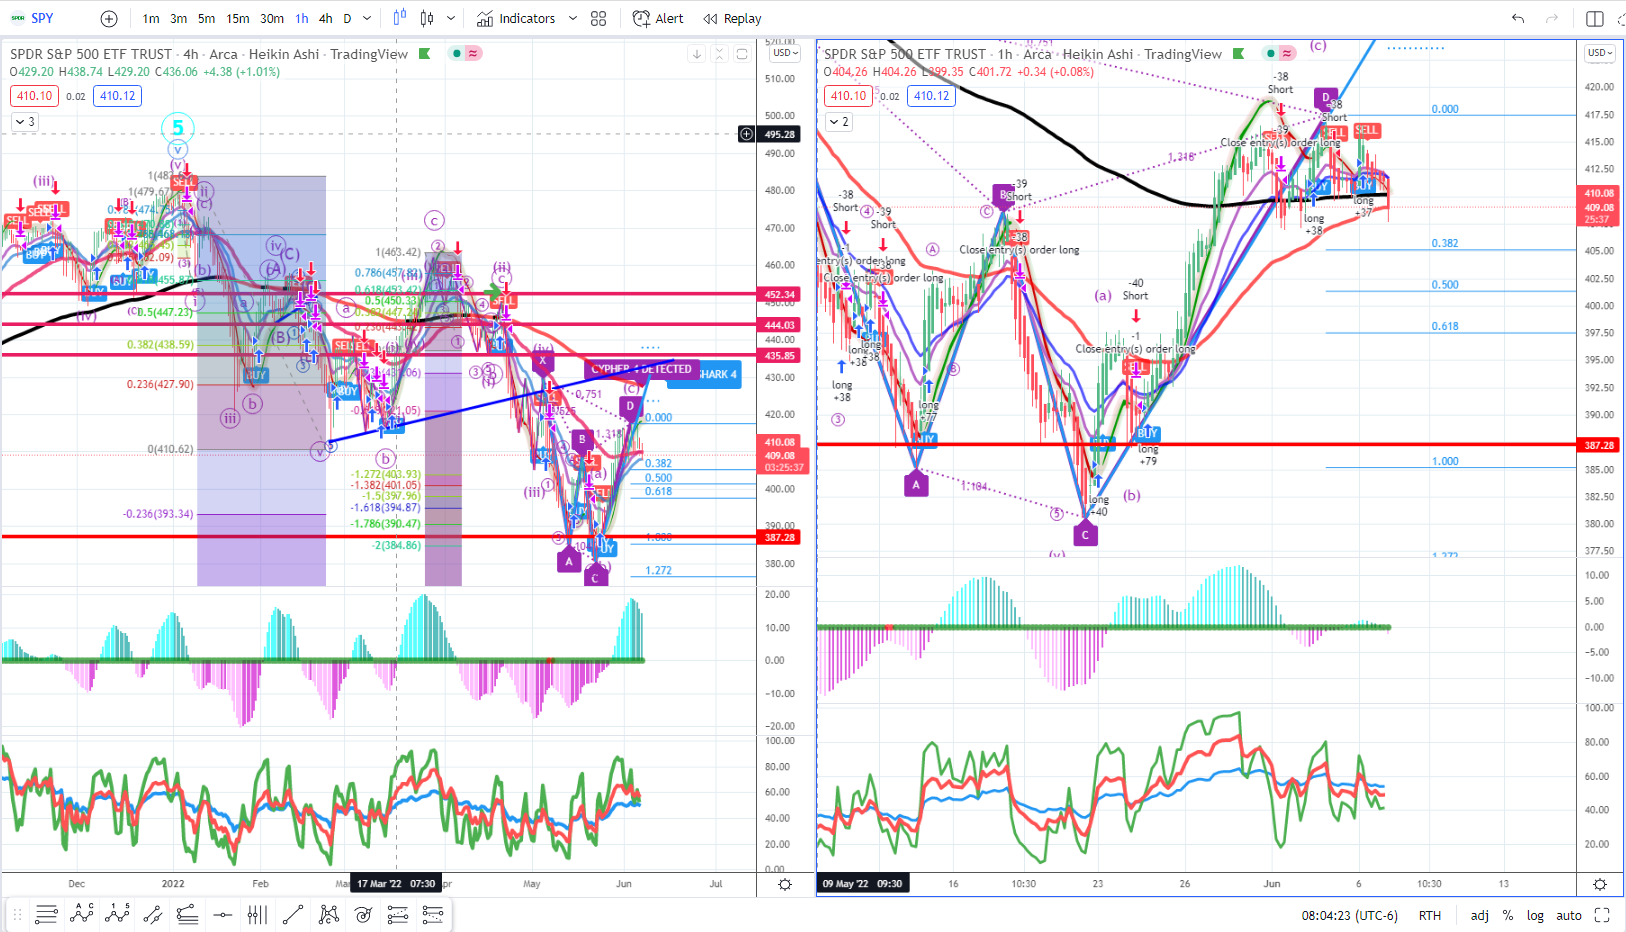Click the 410.10 sell price on the 4h chart
The image size is (1626, 932).
pos(35,96)
